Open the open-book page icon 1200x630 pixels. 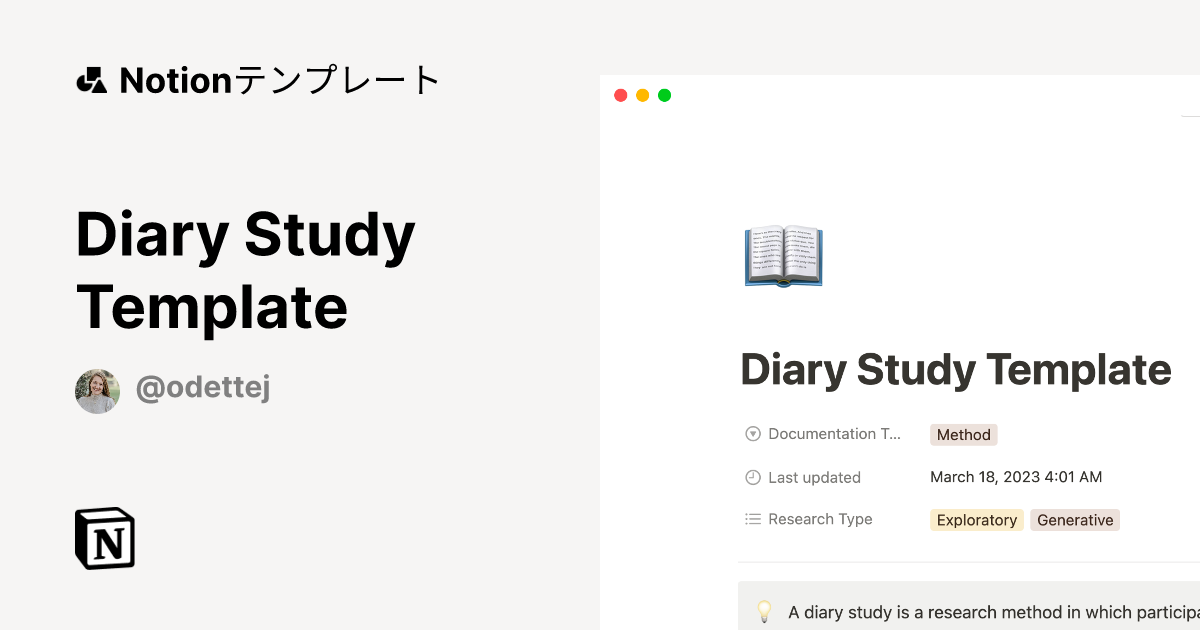[784, 257]
